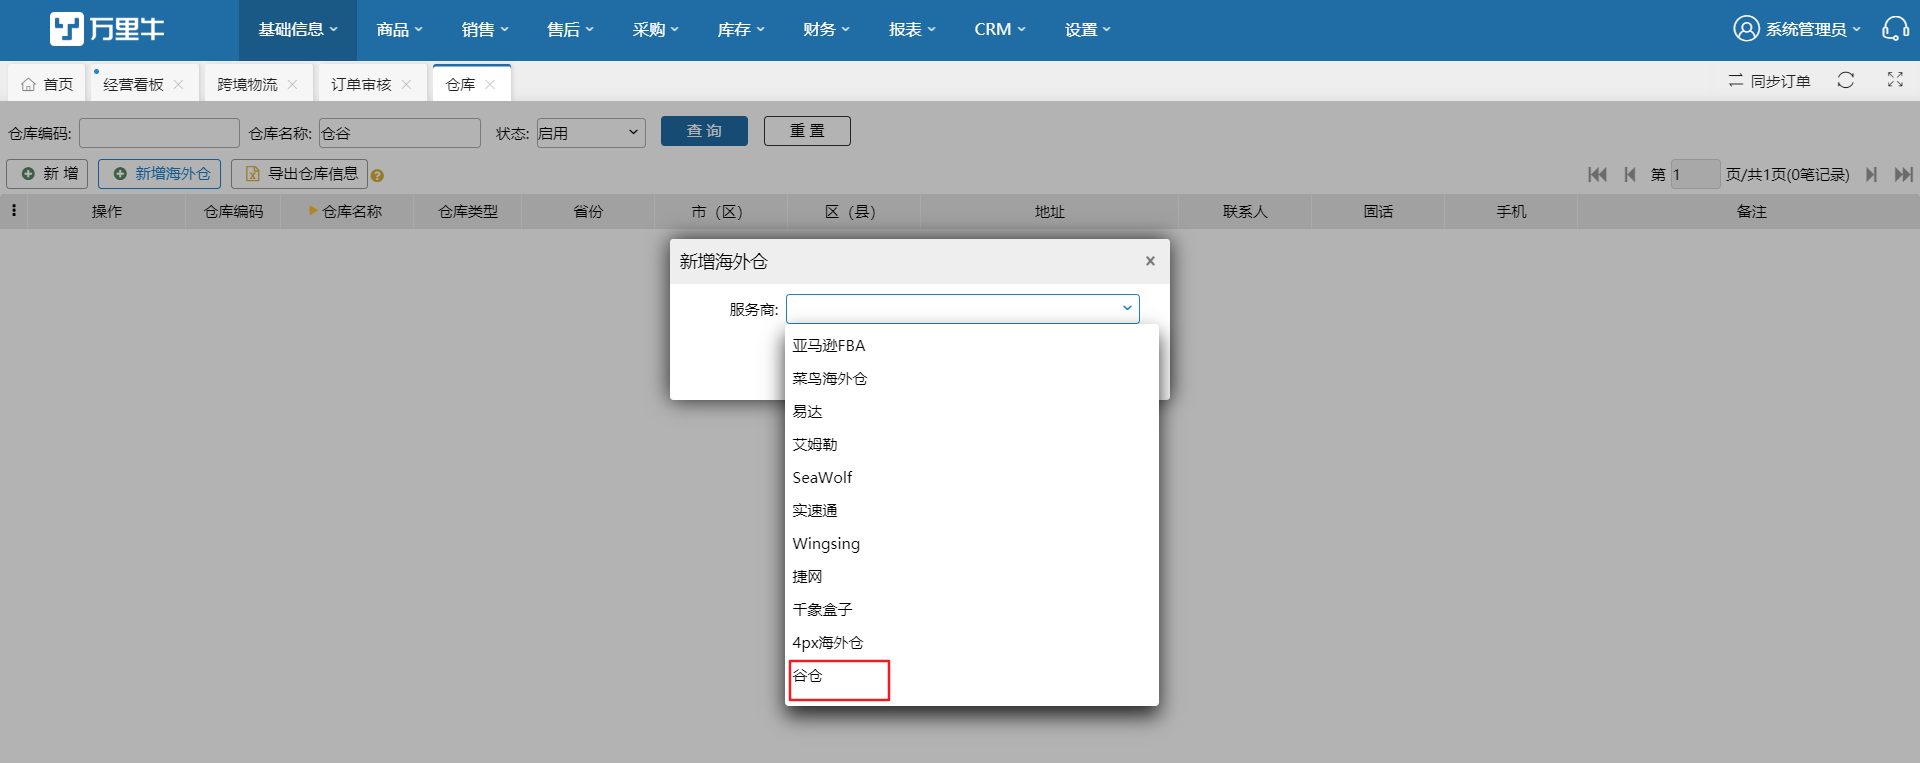Select 谷仓 option
The width and height of the screenshot is (1920, 763).
click(972, 676)
